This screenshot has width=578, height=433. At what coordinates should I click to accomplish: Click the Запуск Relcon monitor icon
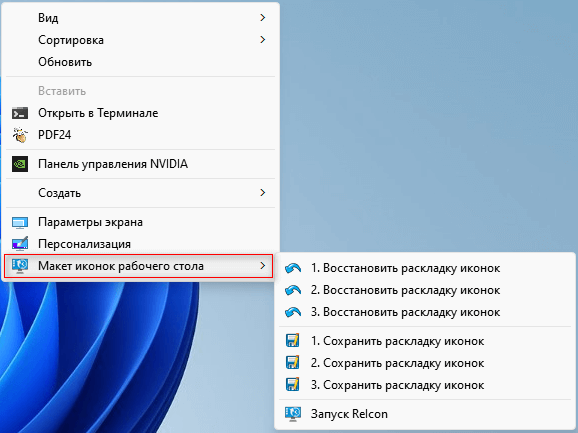pos(293,414)
